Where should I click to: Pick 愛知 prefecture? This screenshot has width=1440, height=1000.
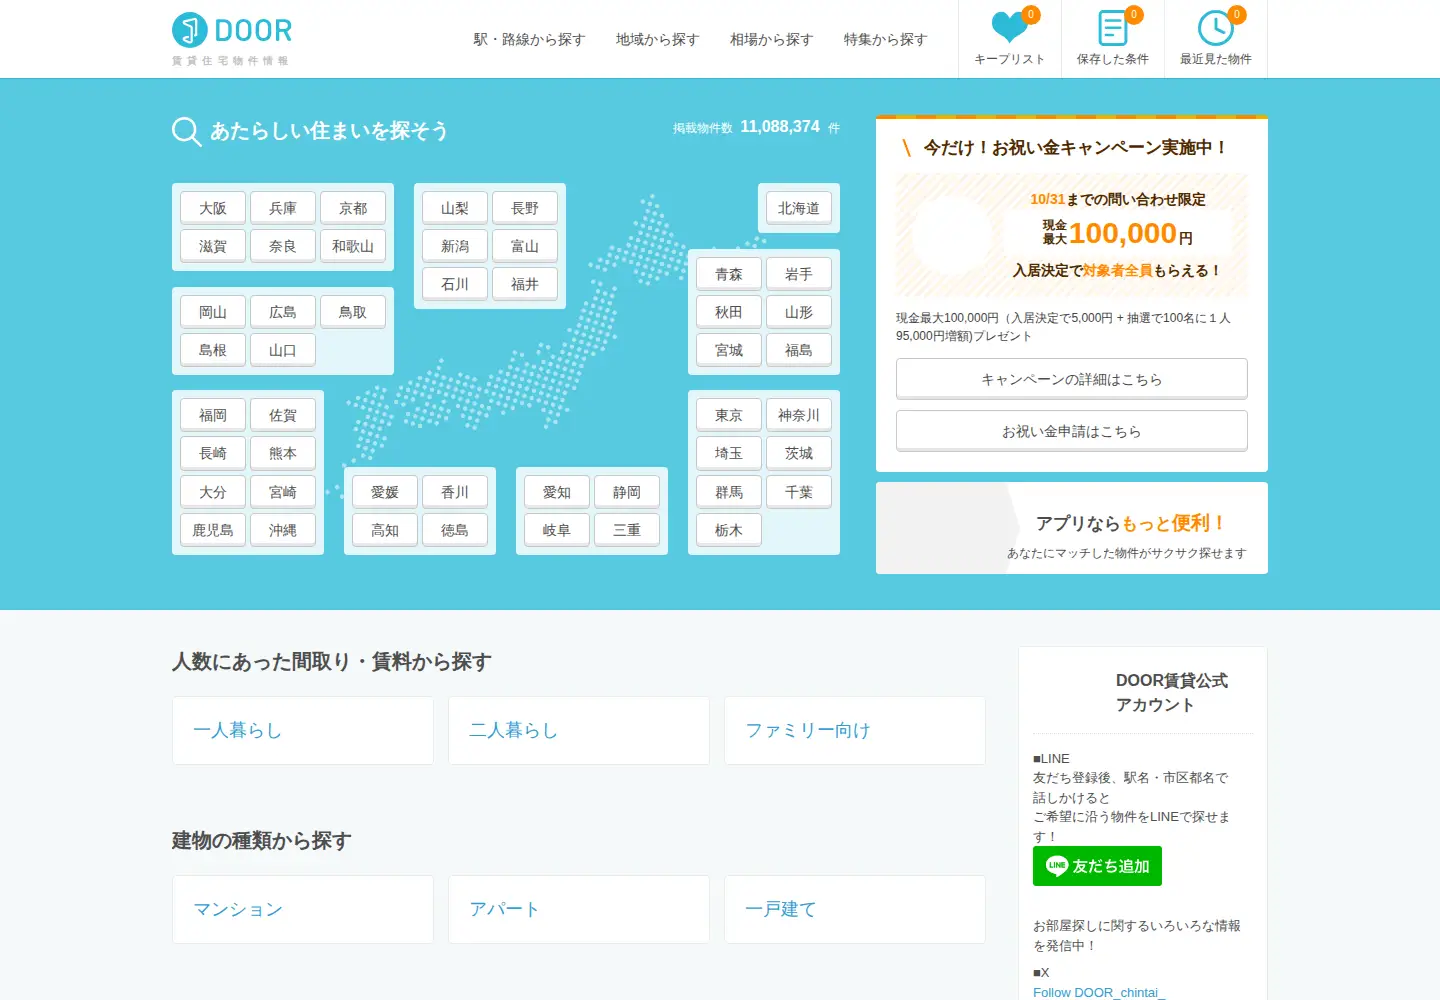pyautogui.click(x=557, y=492)
